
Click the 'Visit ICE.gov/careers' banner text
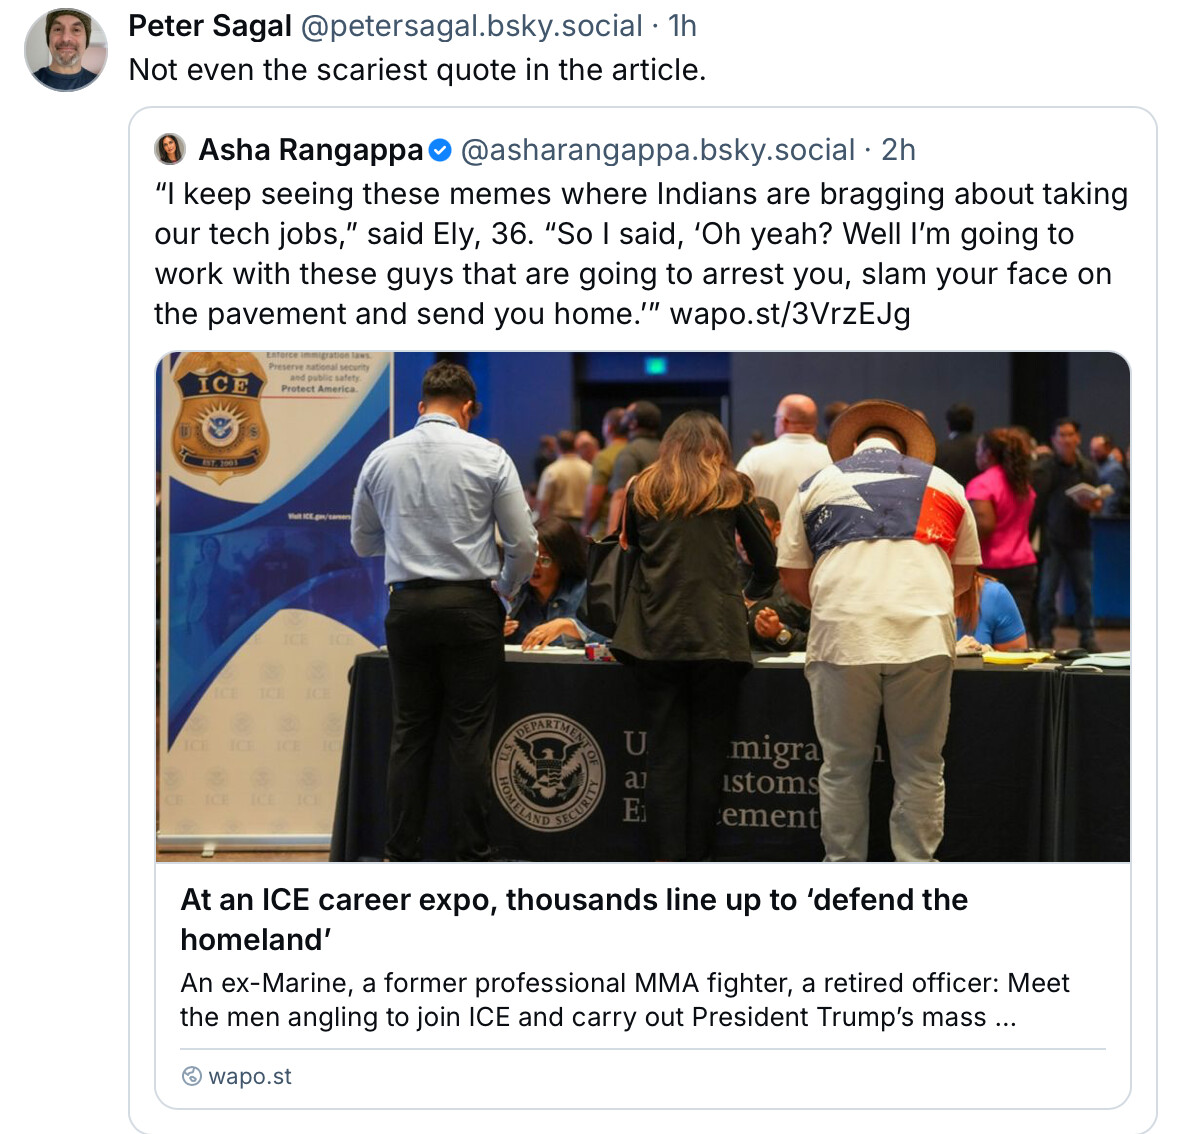coord(318,516)
